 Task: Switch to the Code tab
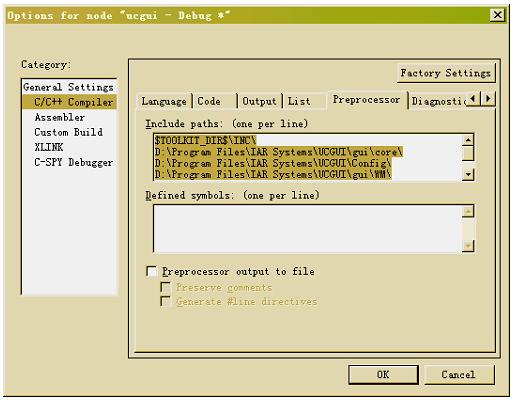tap(215, 101)
